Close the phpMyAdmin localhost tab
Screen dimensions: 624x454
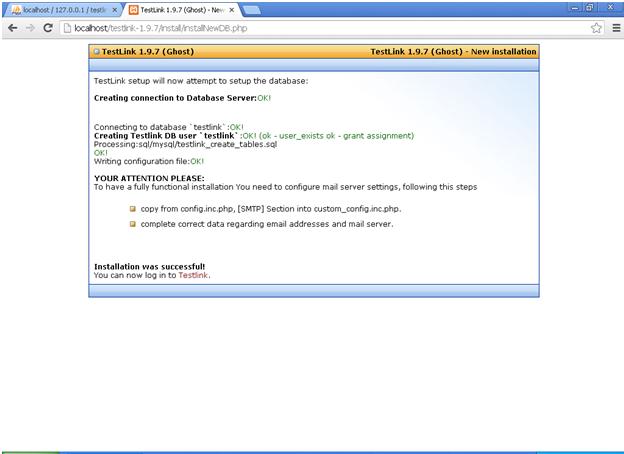[115, 10]
